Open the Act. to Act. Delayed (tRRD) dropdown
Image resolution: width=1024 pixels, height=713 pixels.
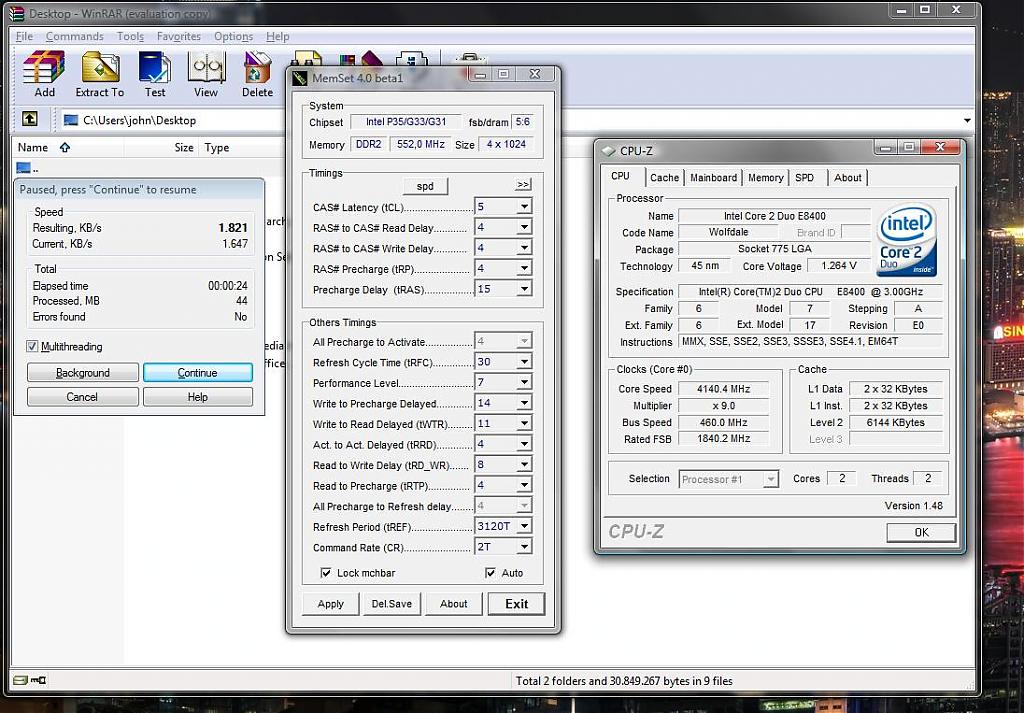524,444
